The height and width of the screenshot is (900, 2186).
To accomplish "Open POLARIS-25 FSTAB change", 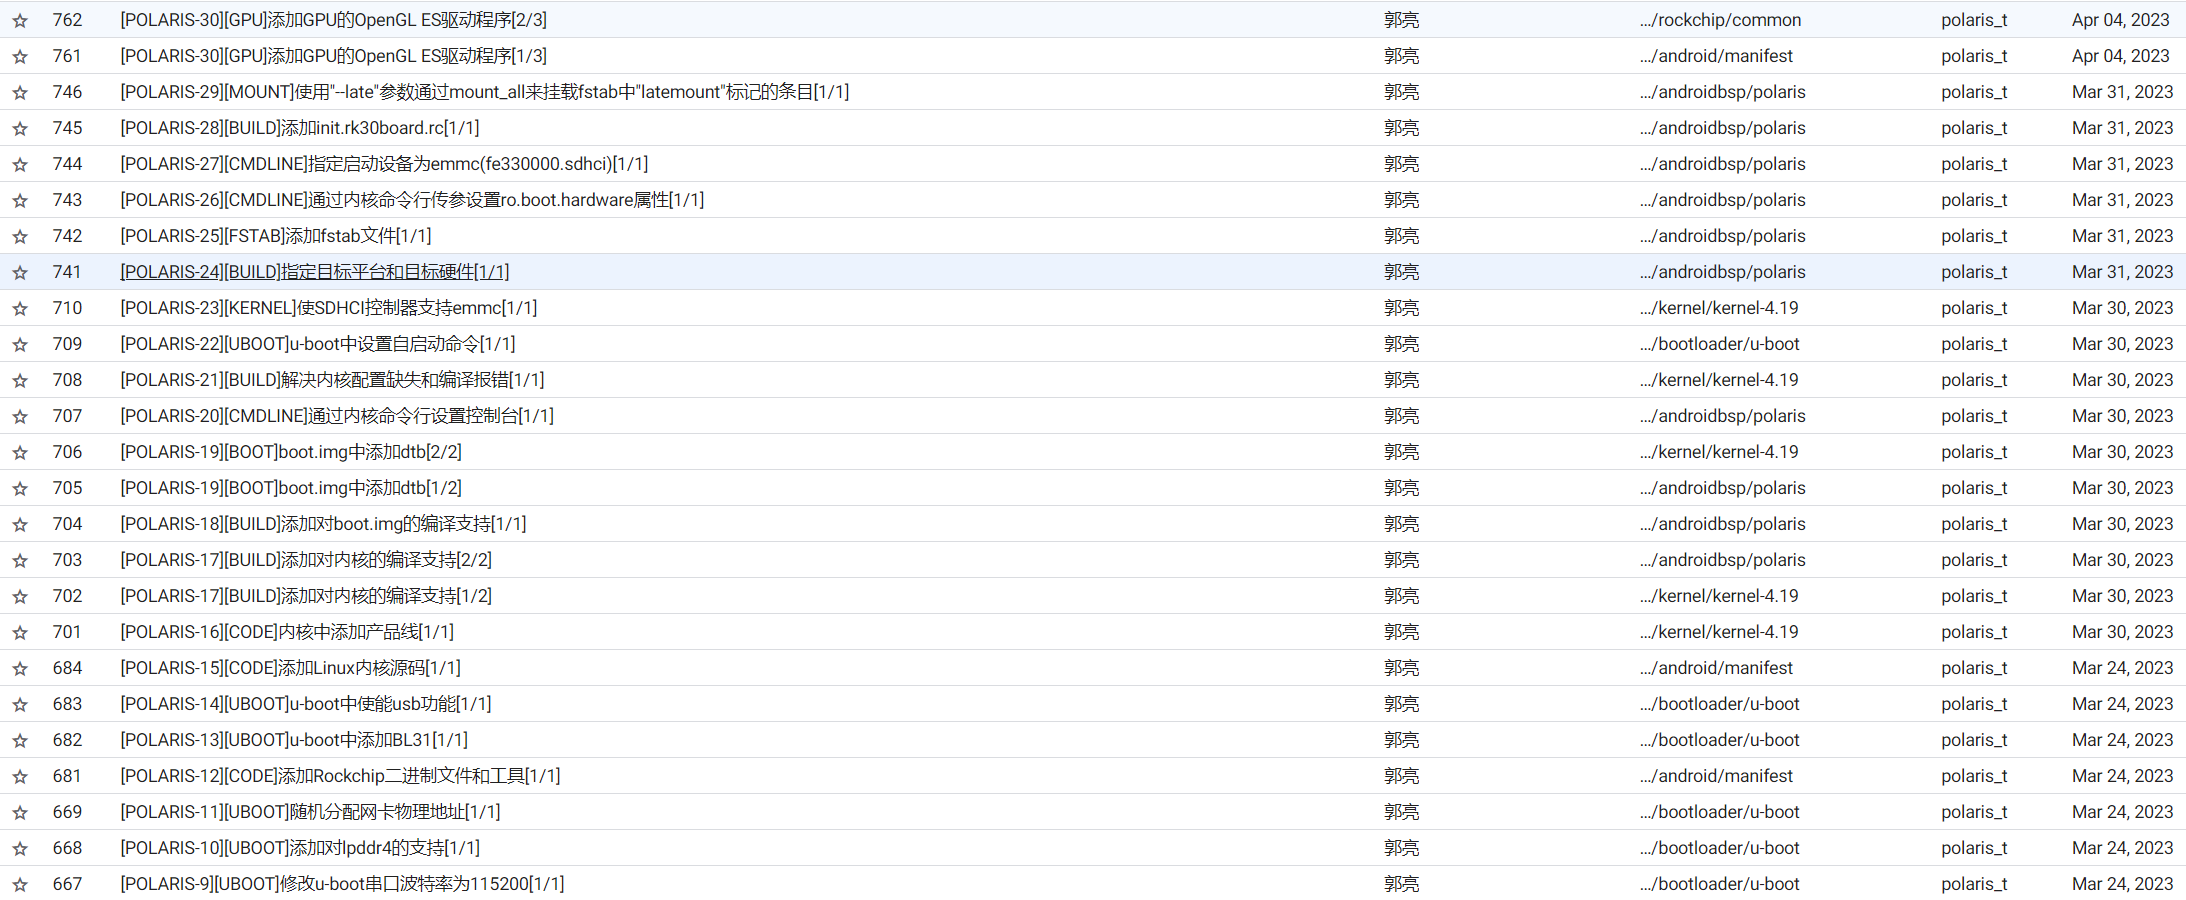I will [x=275, y=236].
